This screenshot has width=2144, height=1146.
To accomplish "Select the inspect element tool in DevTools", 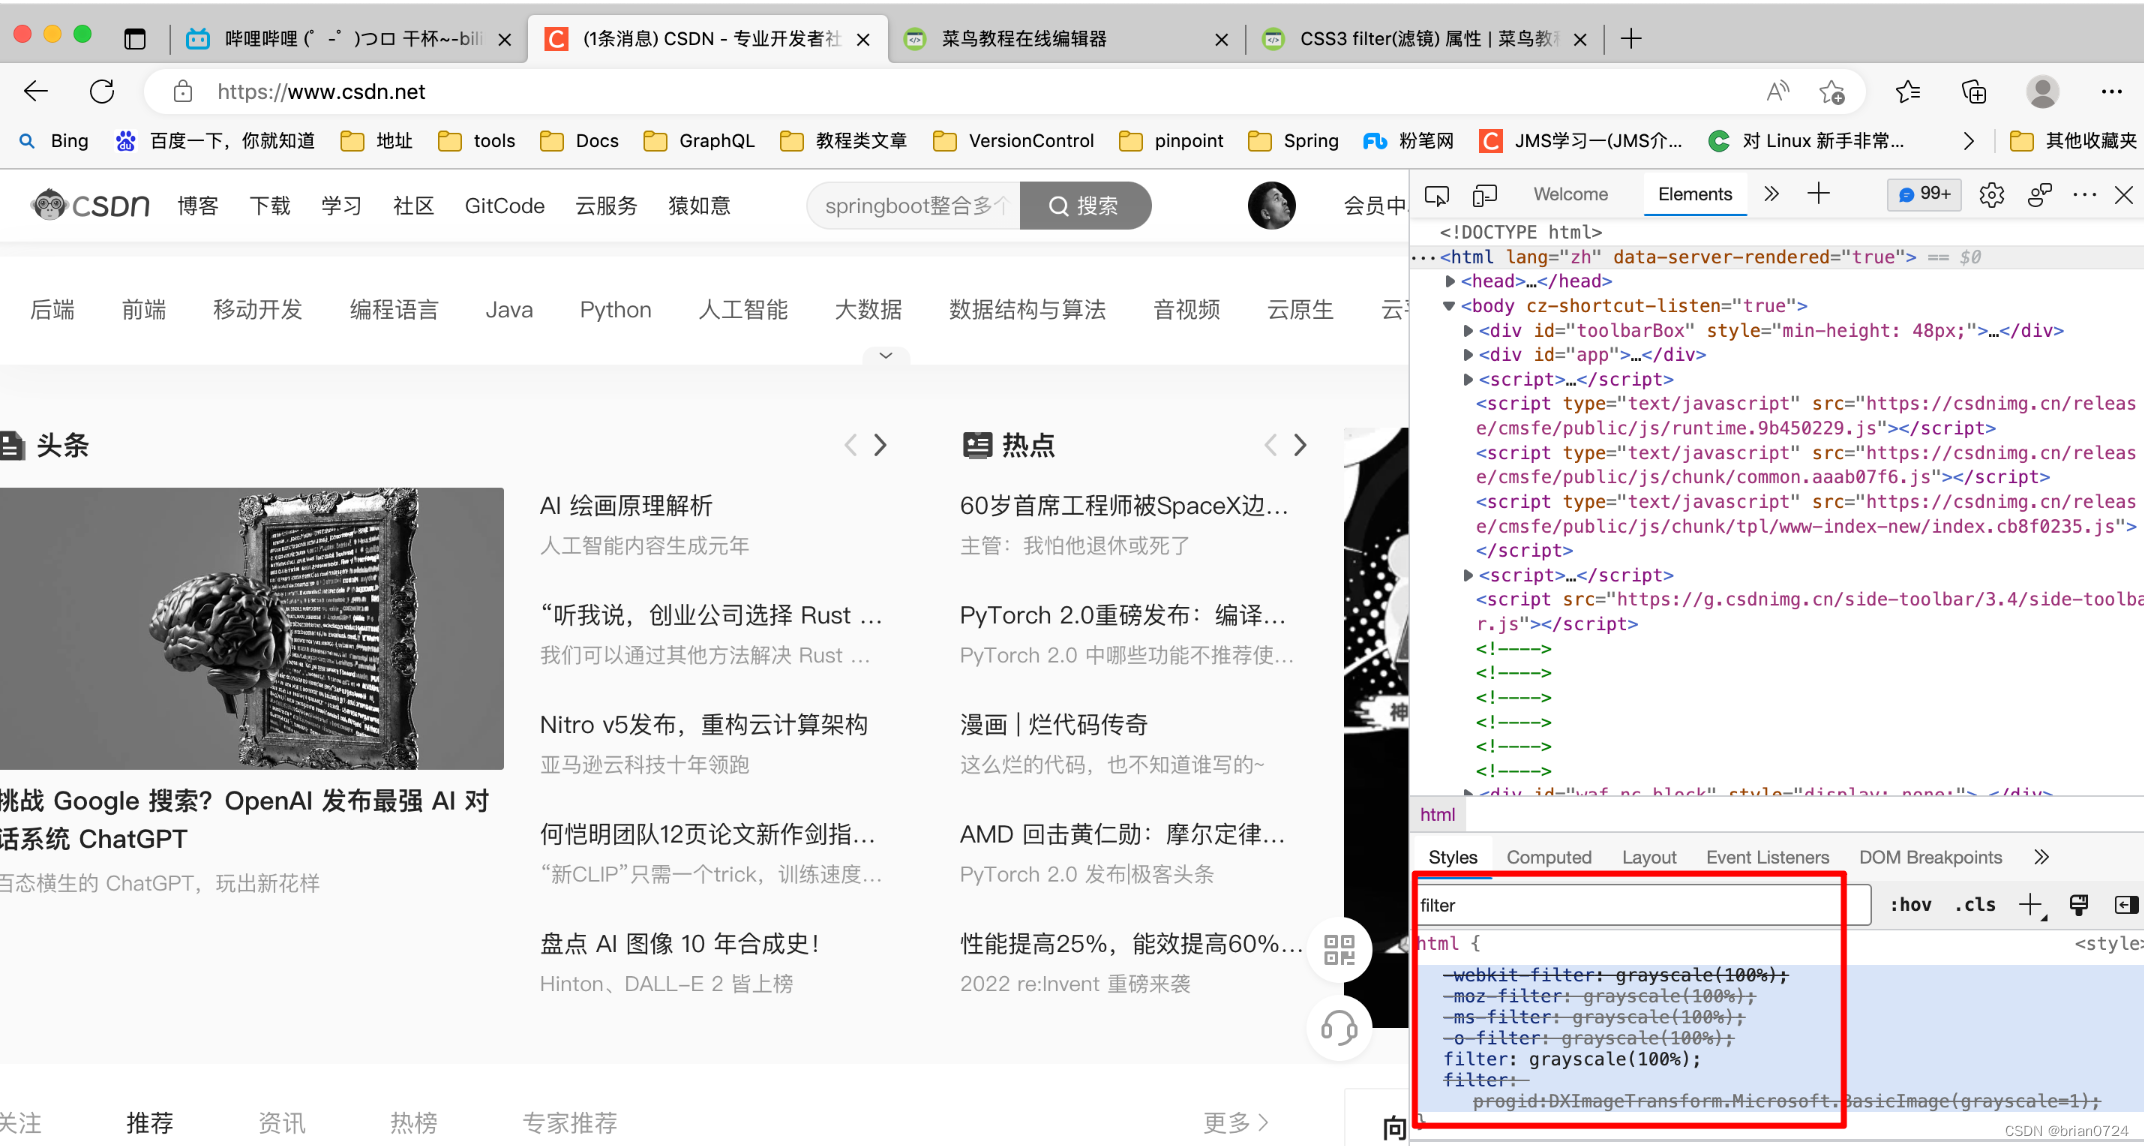I will [1437, 195].
